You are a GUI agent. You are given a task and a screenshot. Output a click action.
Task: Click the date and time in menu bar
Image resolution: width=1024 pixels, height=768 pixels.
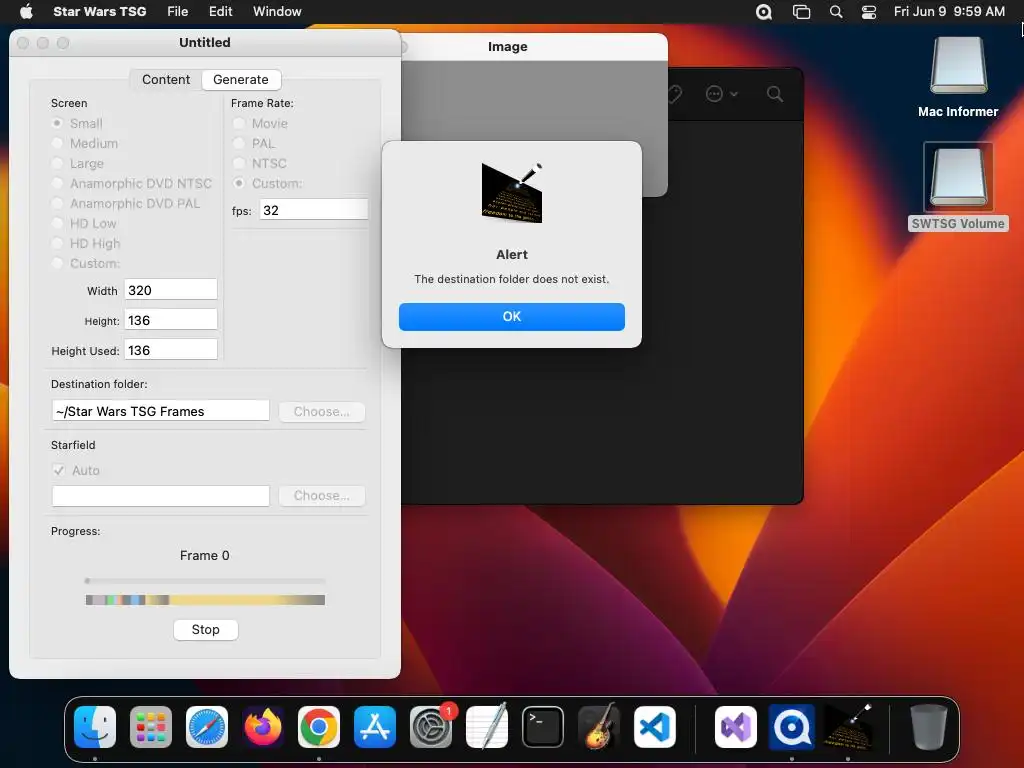click(x=949, y=11)
